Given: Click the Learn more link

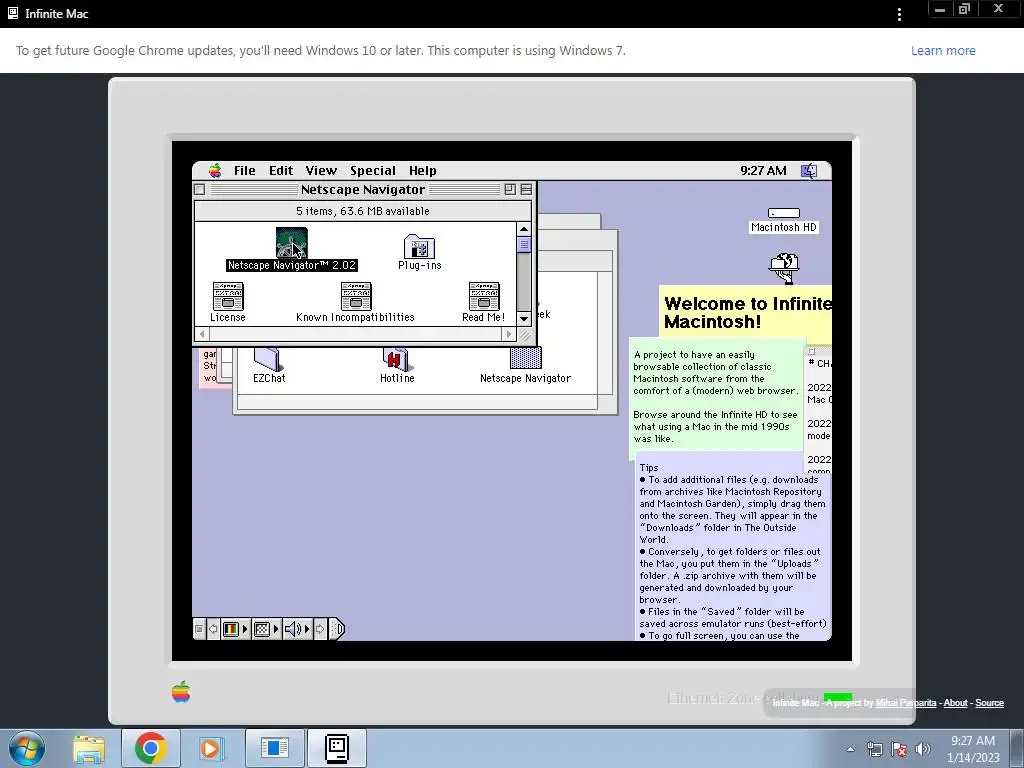Looking at the screenshot, I should [x=943, y=50].
